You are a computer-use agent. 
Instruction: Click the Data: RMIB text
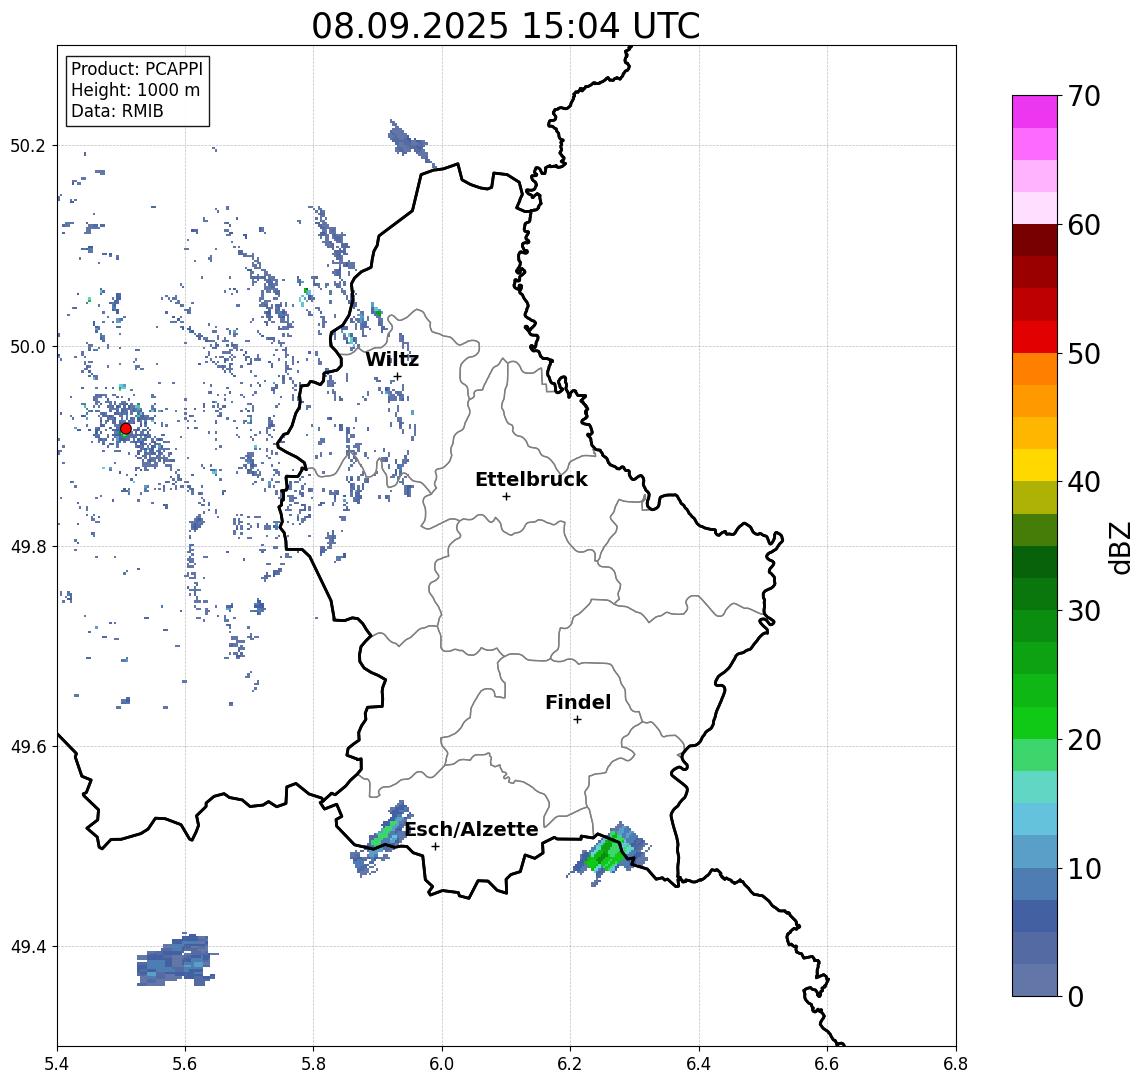[117, 111]
